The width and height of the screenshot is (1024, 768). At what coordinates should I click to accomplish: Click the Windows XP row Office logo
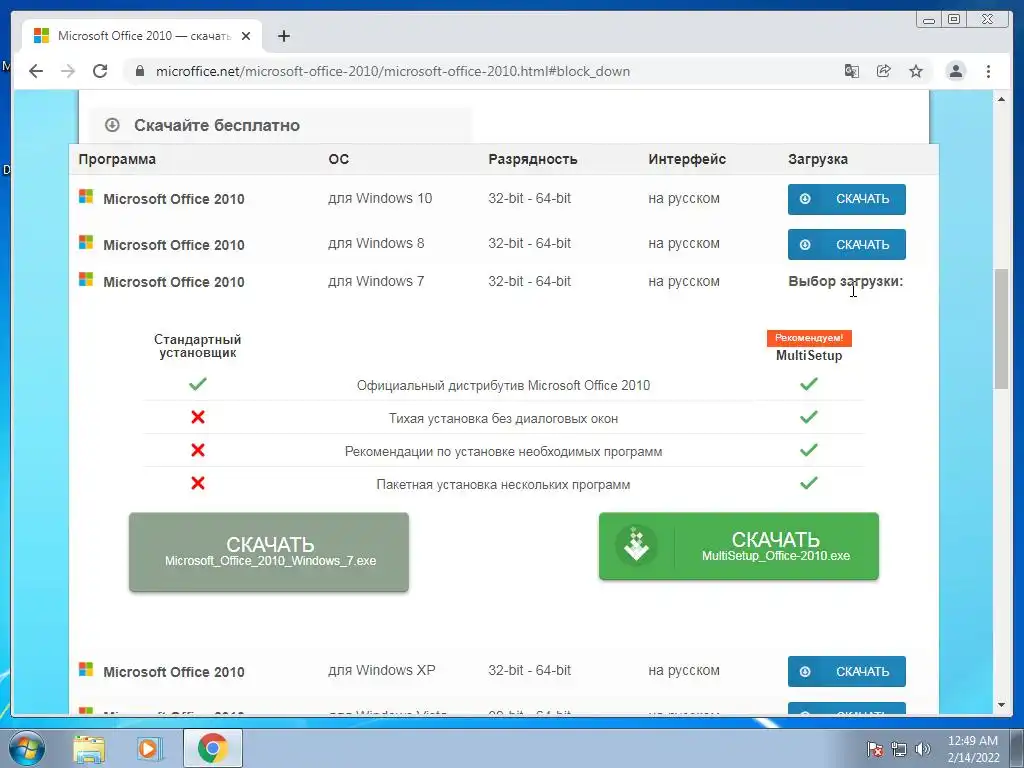86,669
